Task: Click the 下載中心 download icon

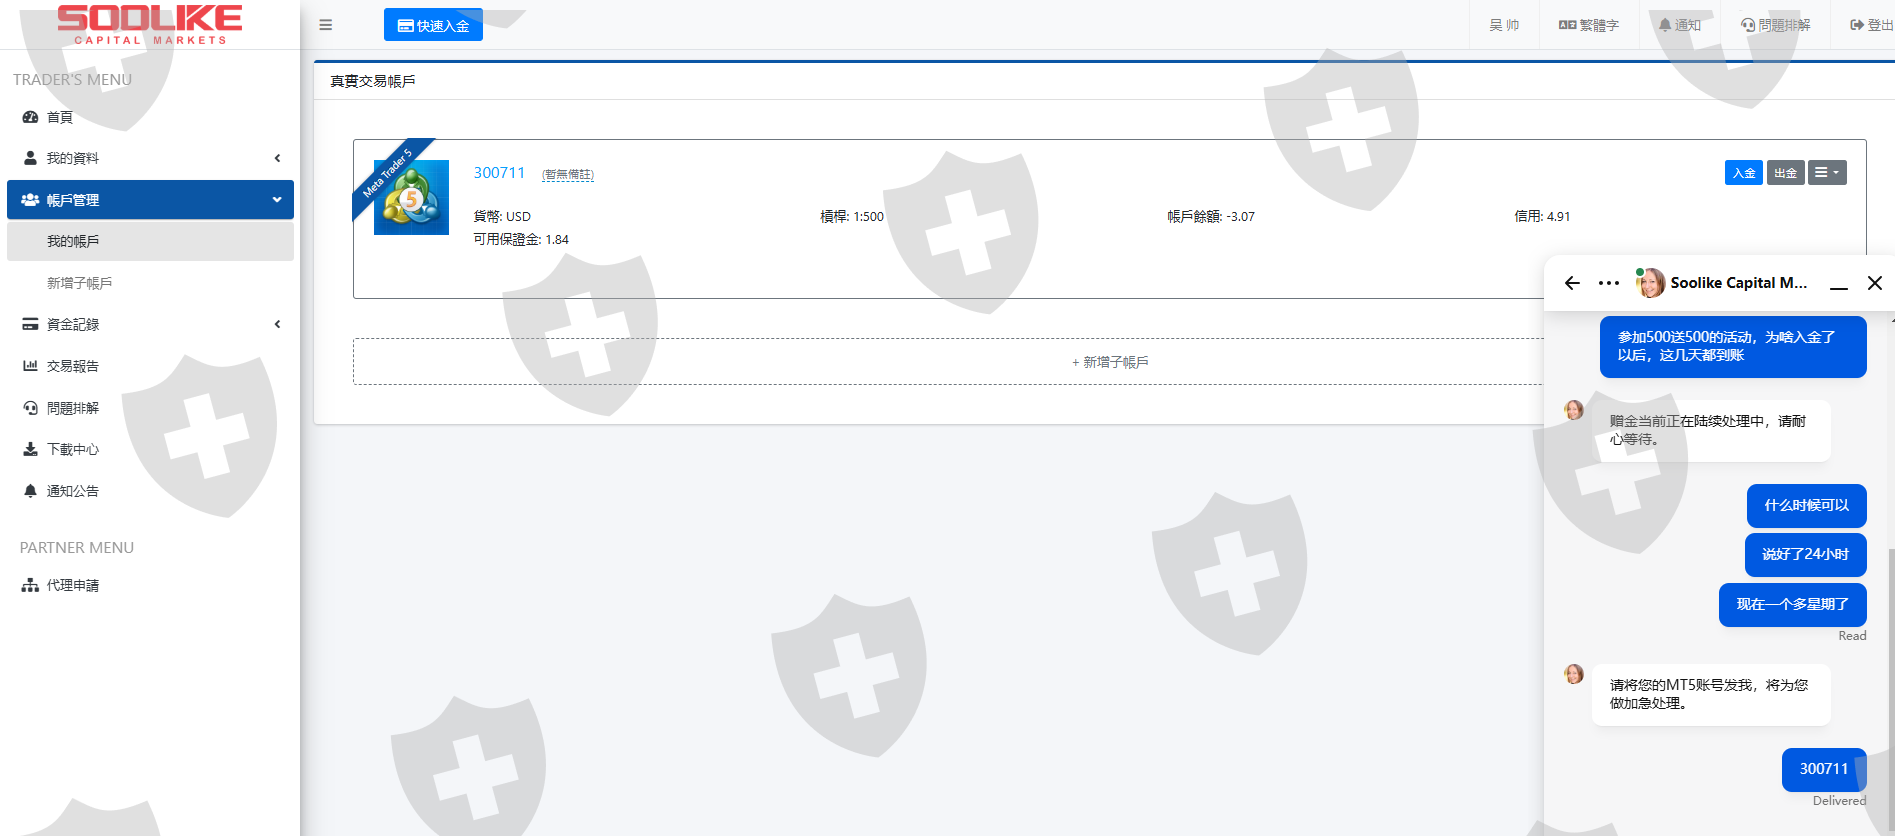Action: click(x=30, y=449)
